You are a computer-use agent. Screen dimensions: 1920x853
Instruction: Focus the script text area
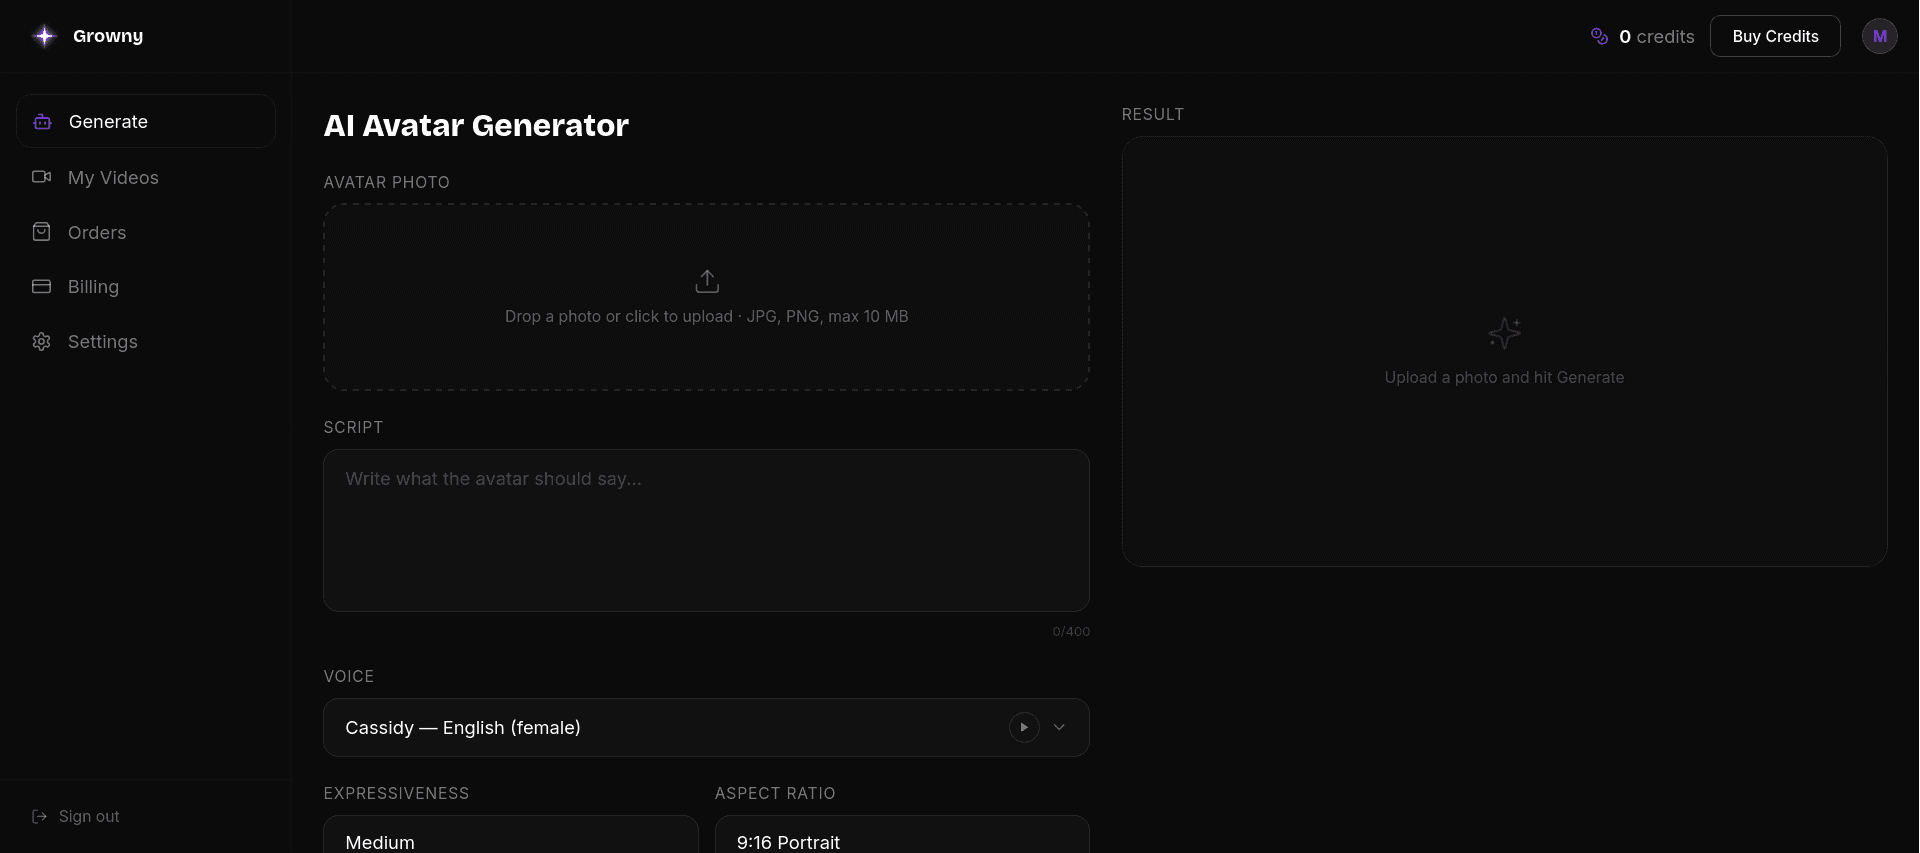point(706,530)
